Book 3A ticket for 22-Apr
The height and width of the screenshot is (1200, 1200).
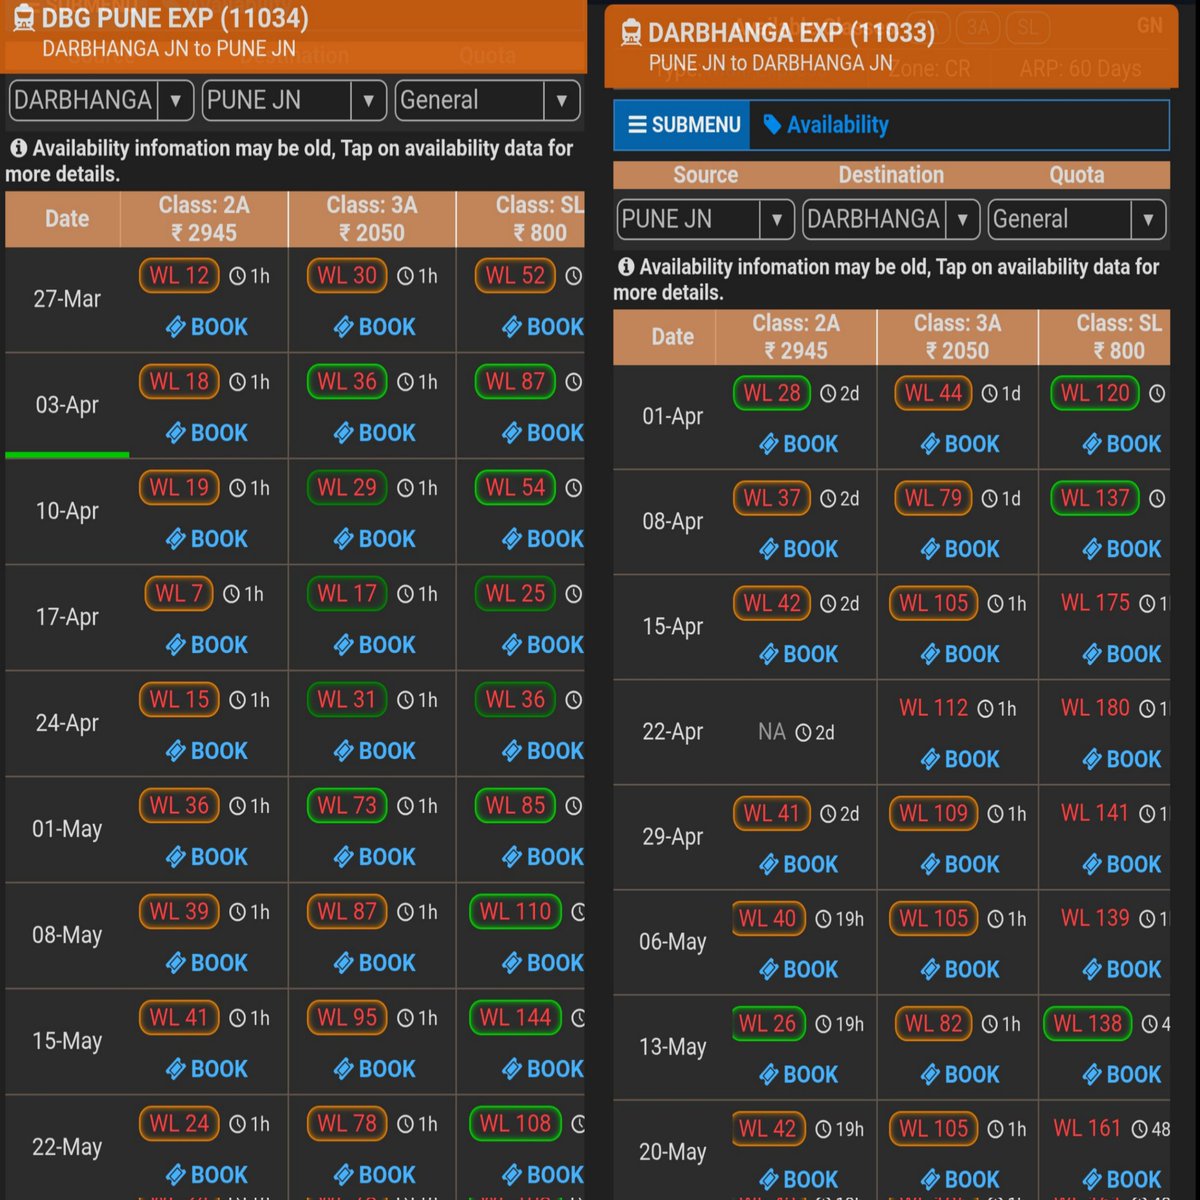[x=960, y=759]
